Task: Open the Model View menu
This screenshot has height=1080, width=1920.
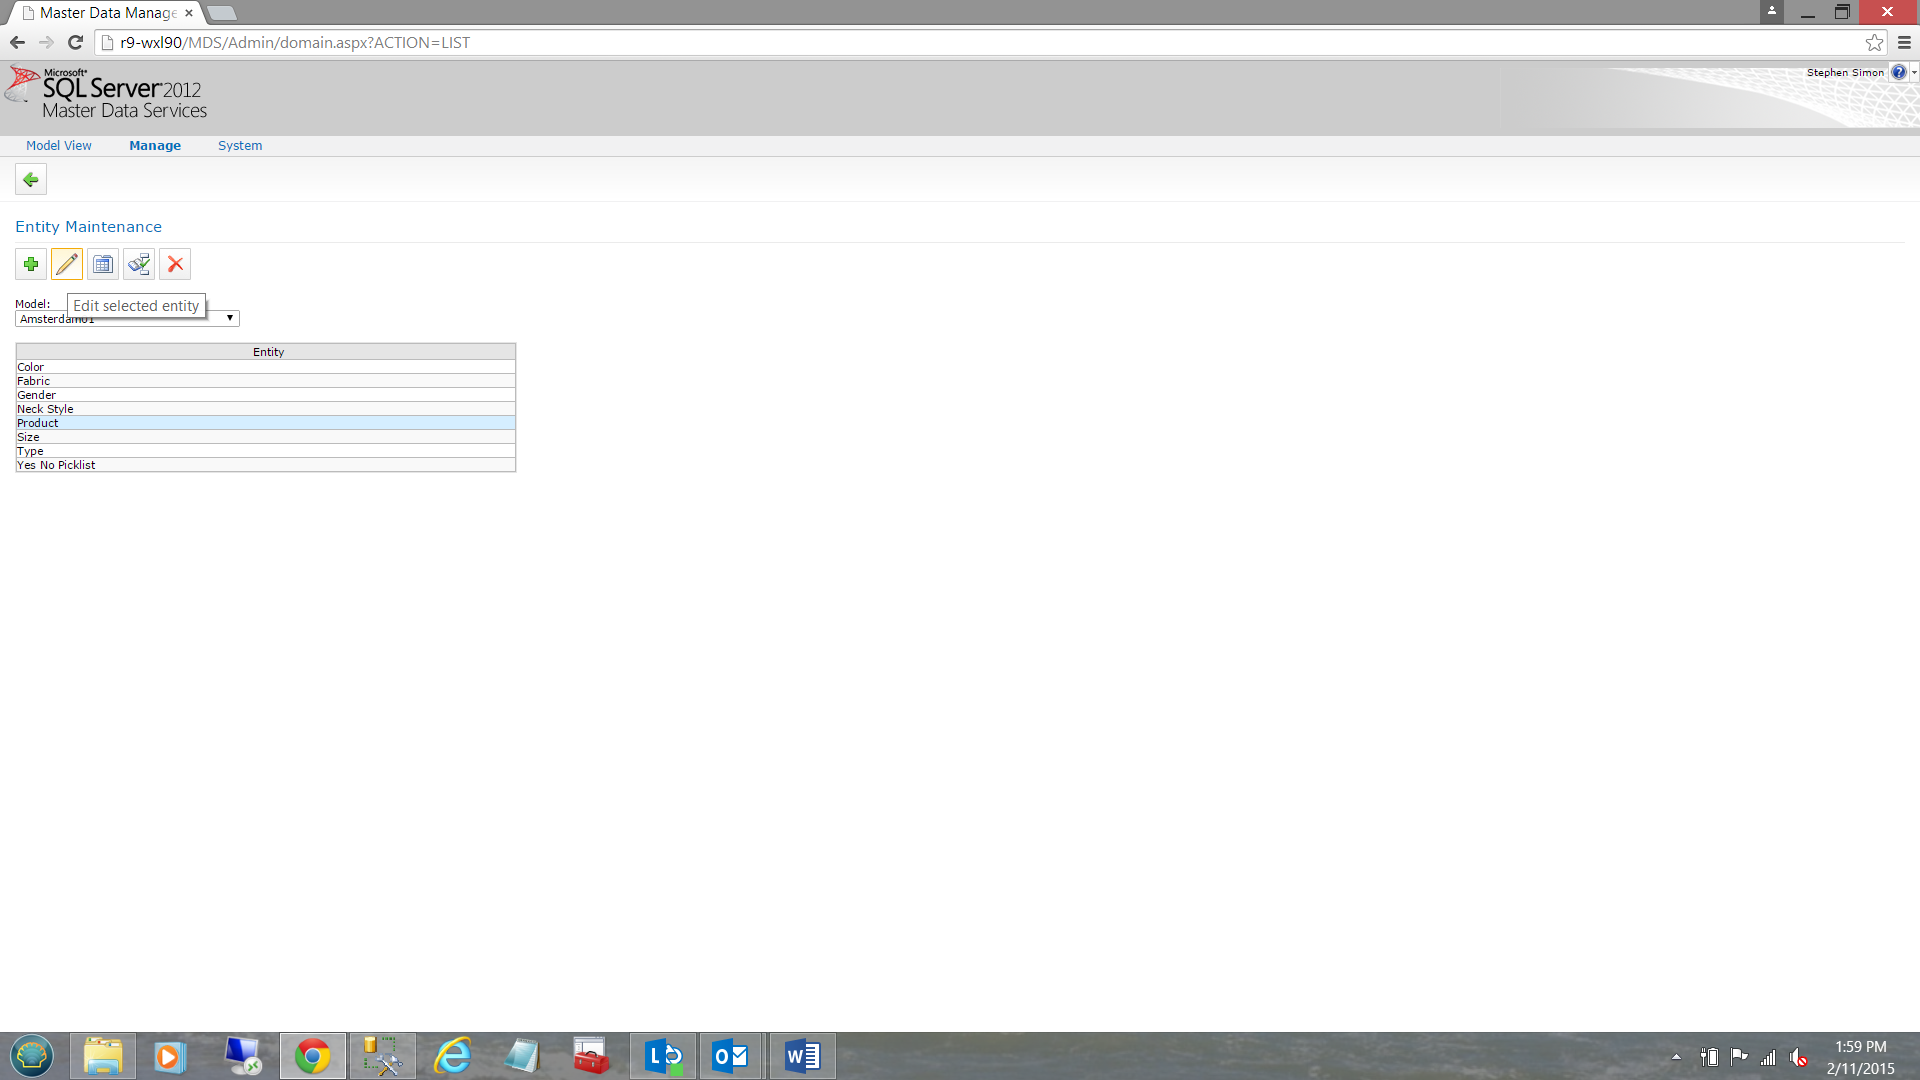Action: click(58, 145)
